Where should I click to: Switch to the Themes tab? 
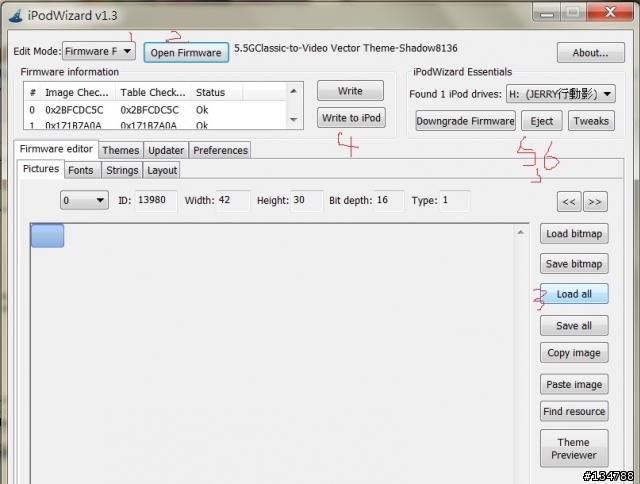pyautogui.click(x=121, y=150)
